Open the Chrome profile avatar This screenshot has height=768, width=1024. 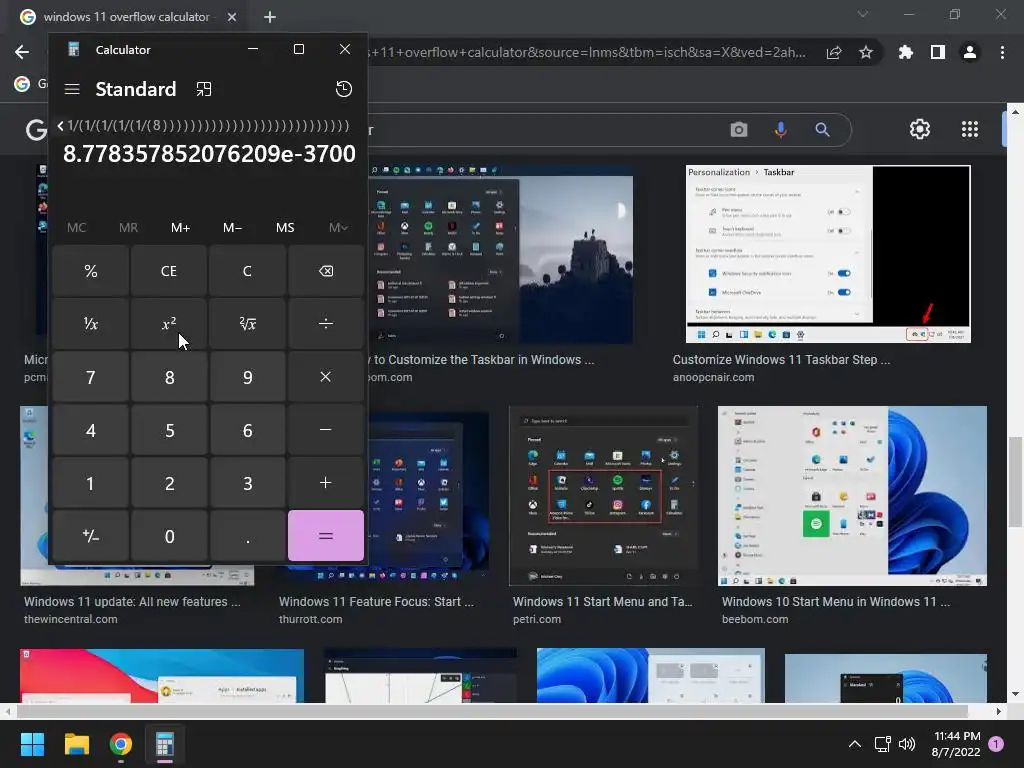point(970,52)
